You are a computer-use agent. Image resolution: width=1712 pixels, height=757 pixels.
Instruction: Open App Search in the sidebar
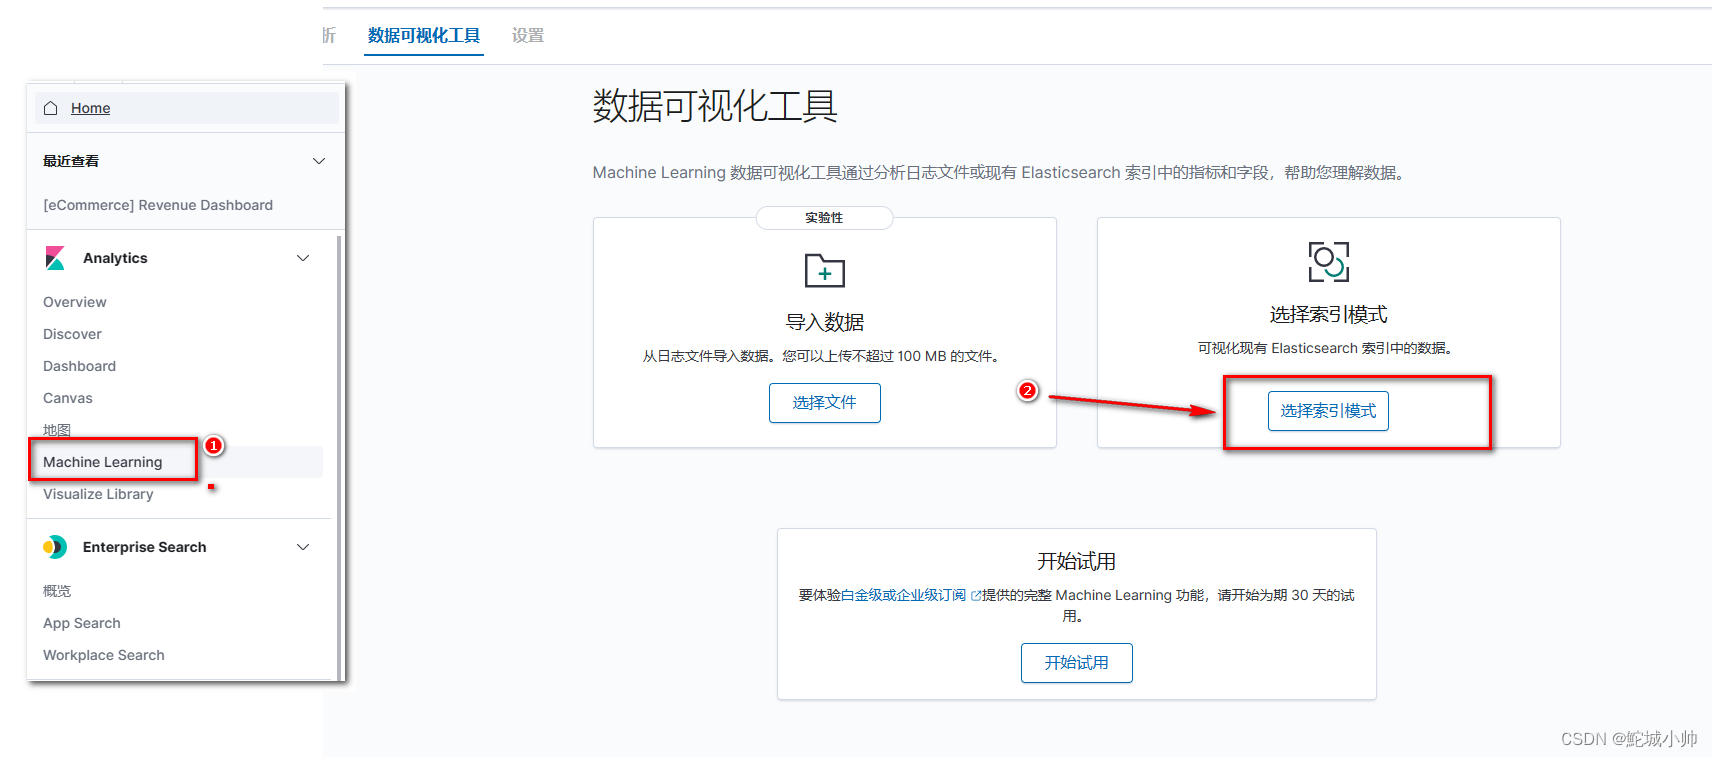click(82, 623)
